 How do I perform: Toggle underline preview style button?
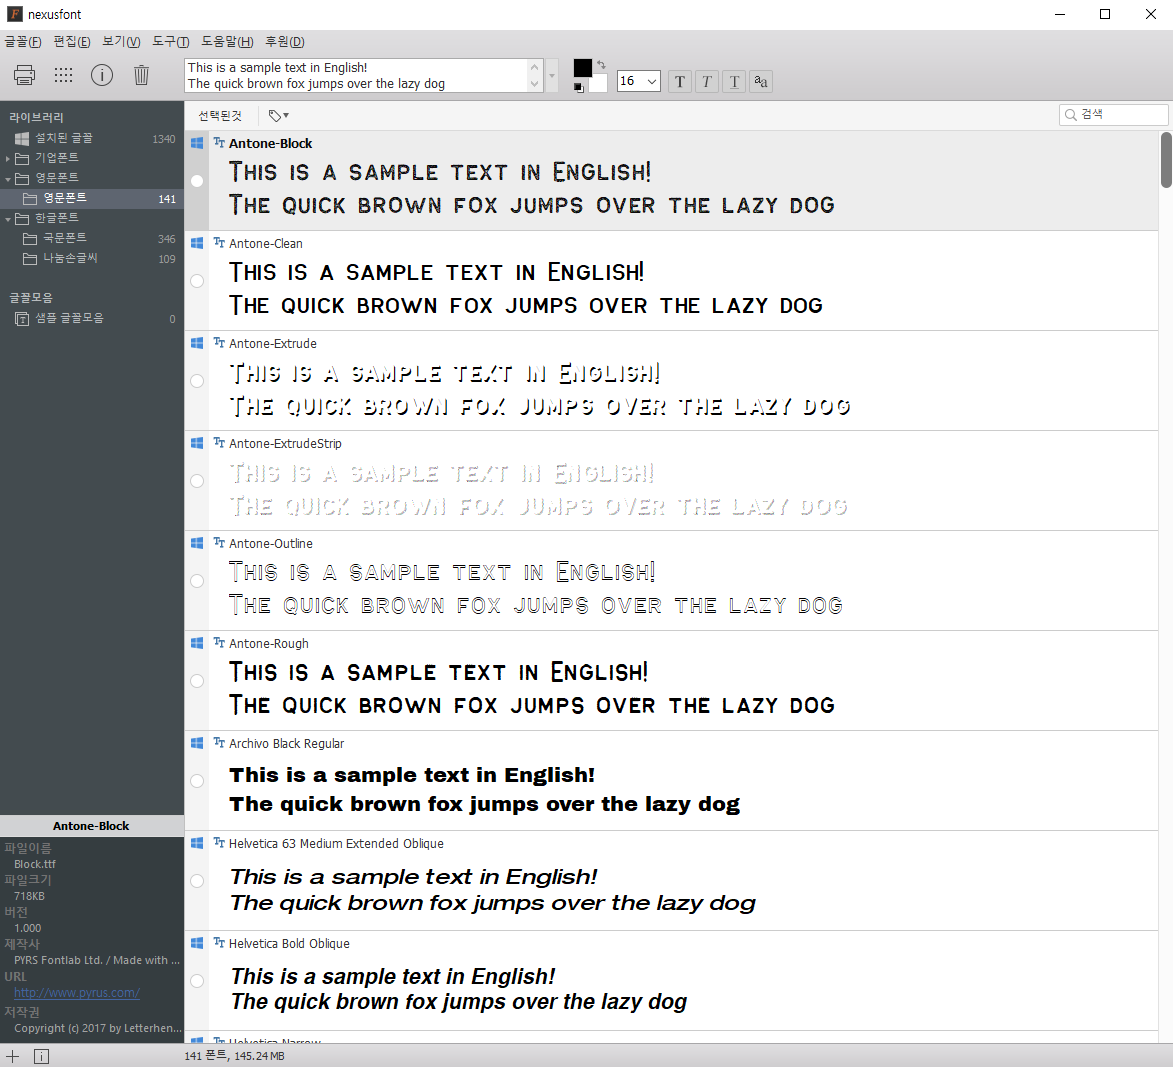[x=735, y=82]
